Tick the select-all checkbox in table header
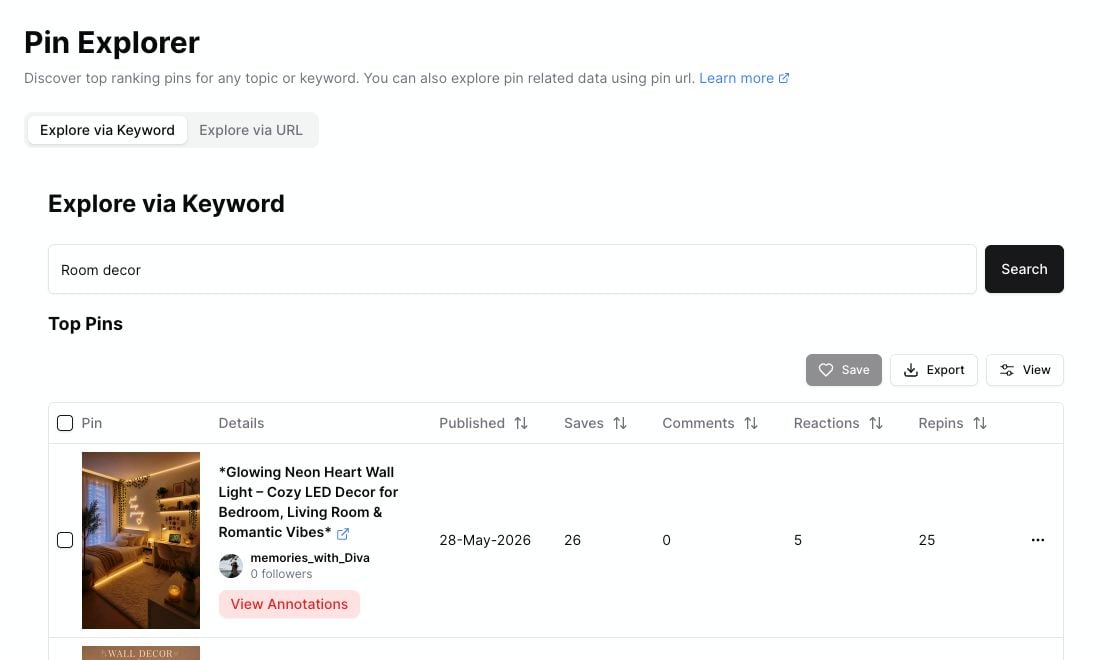The width and height of the screenshot is (1112, 660). 65,423
